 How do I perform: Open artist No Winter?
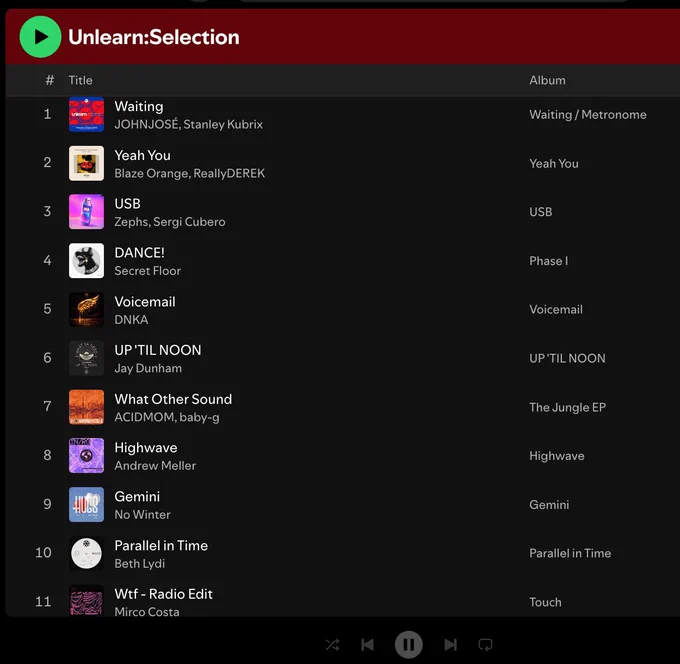pyautogui.click(x=142, y=515)
